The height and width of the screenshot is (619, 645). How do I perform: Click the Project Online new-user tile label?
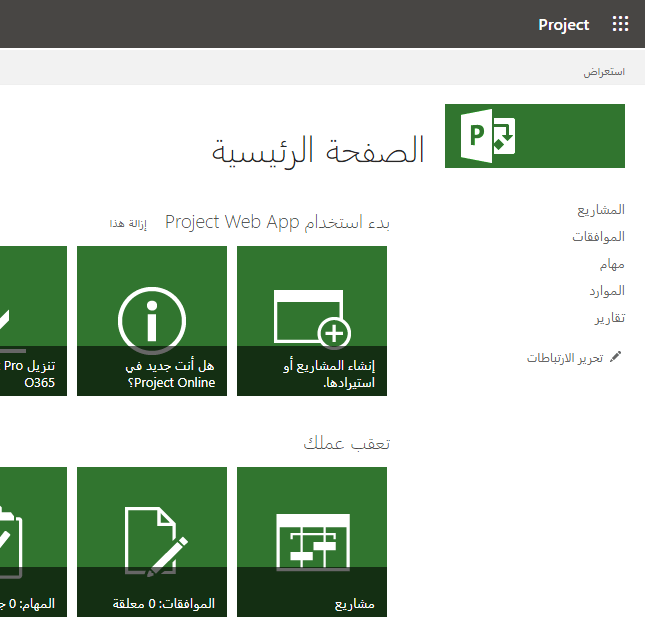[170, 374]
